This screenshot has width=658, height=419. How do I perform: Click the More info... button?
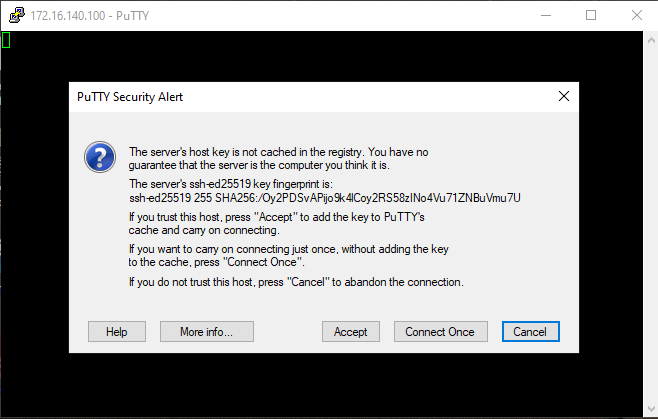206,332
